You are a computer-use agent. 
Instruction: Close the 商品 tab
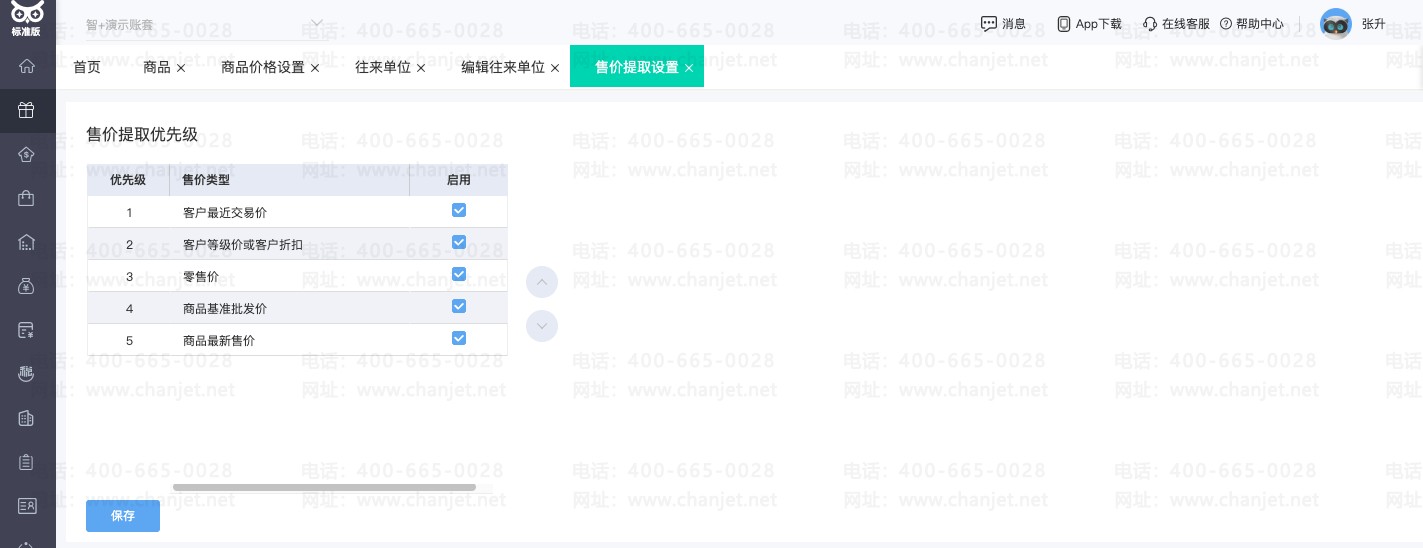tap(181, 68)
